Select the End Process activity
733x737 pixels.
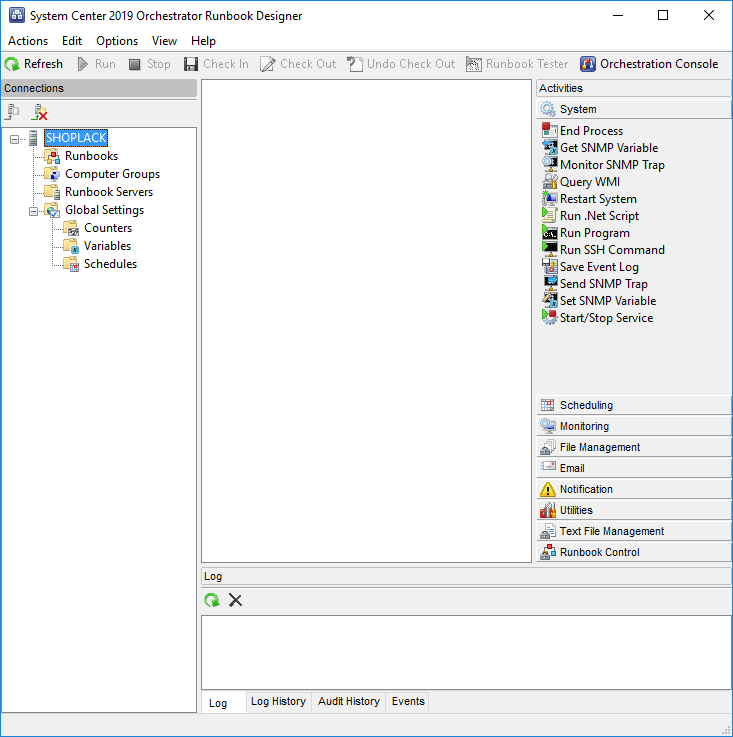pyautogui.click(x=582, y=131)
